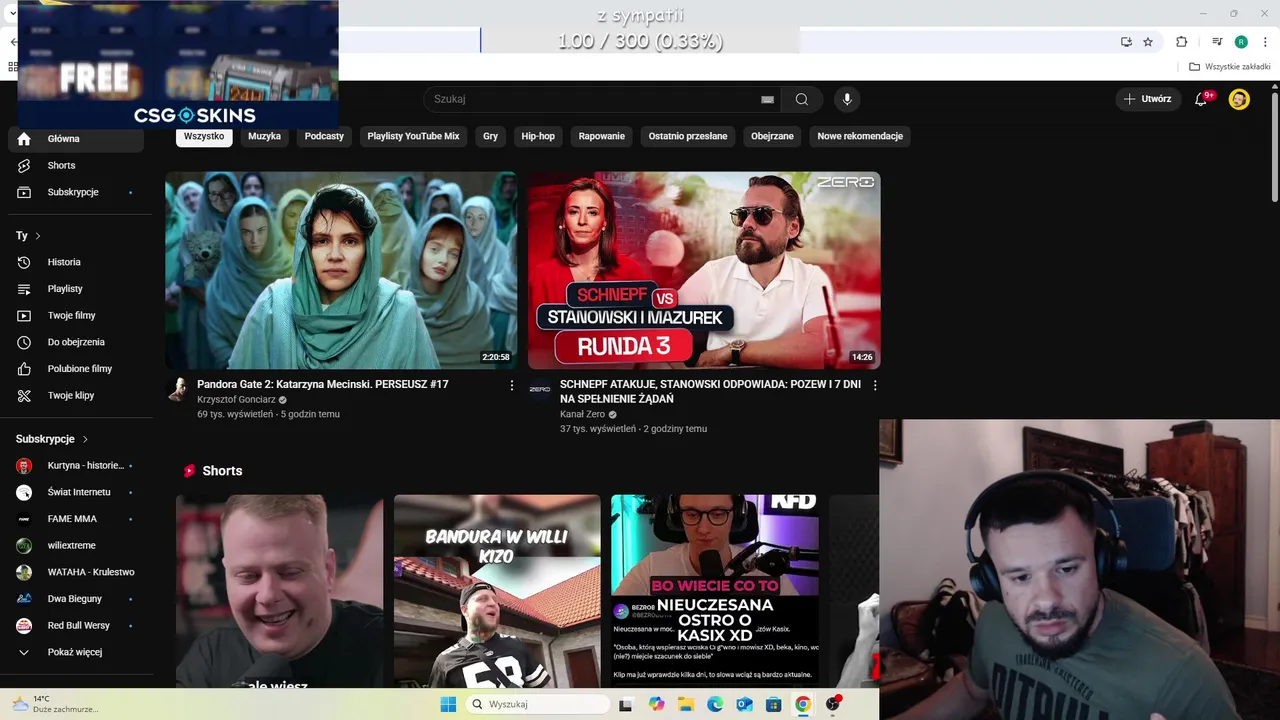1280x720 pixels.
Task: Open YouTube notifications bell
Action: [1202, 99]
